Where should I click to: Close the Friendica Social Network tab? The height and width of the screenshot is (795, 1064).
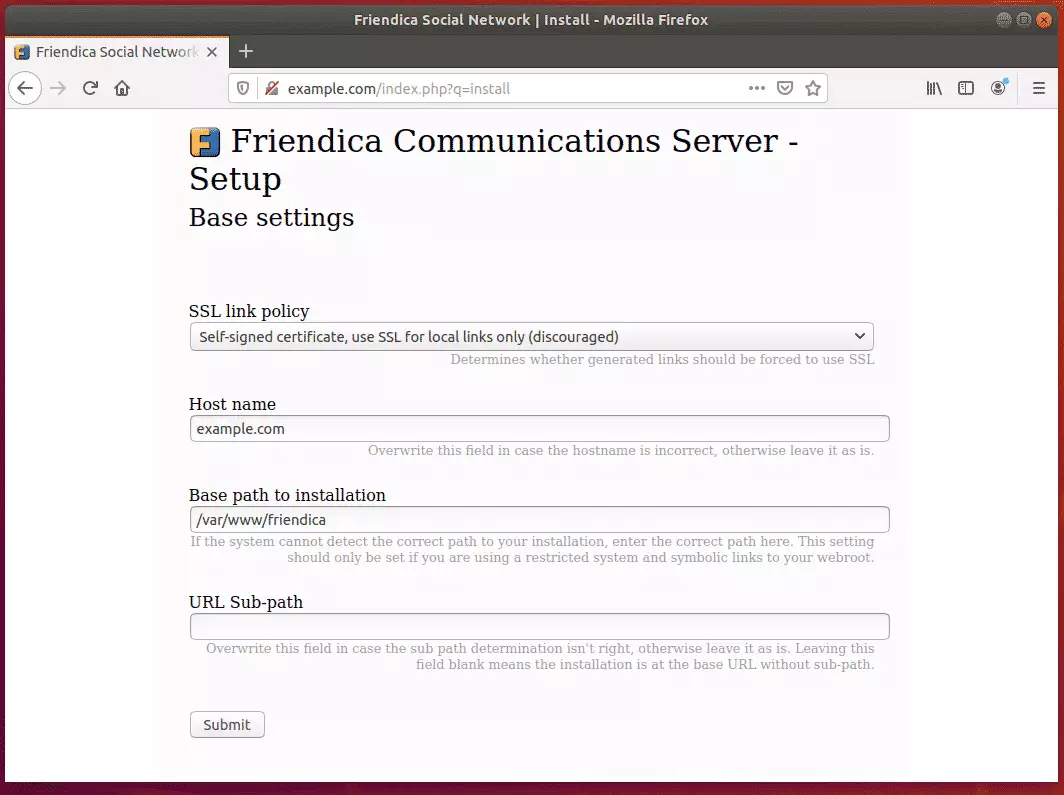click(212, 52)
